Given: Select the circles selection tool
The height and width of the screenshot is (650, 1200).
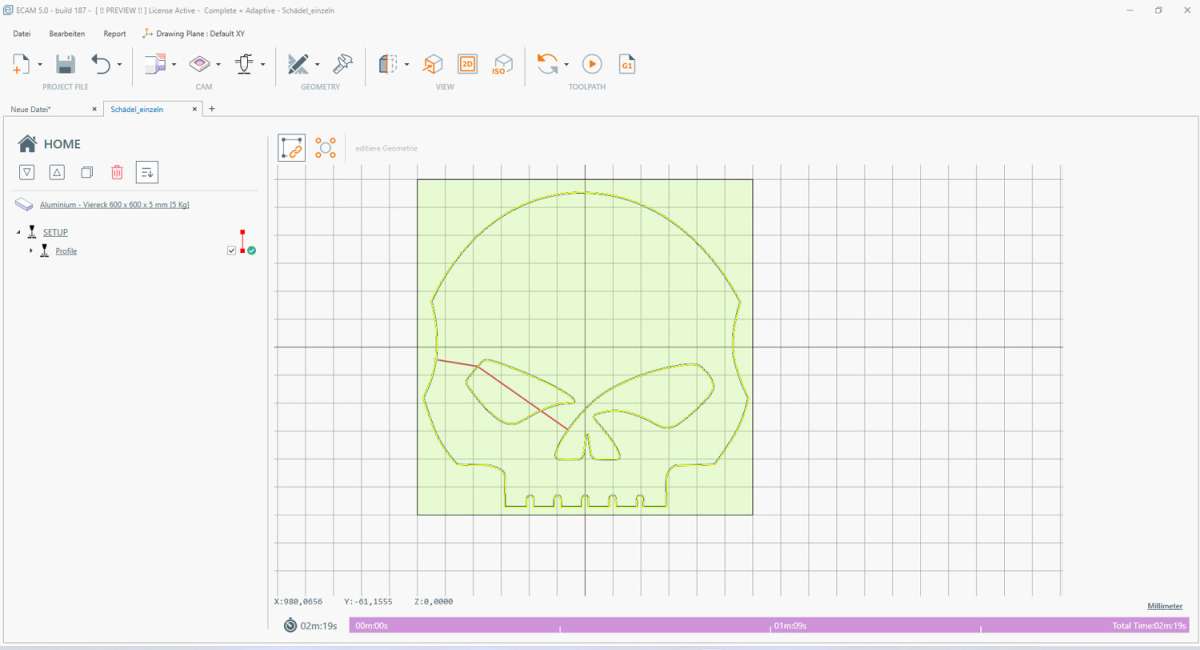Looking at the screenshot, I should (x=325, y=148).
